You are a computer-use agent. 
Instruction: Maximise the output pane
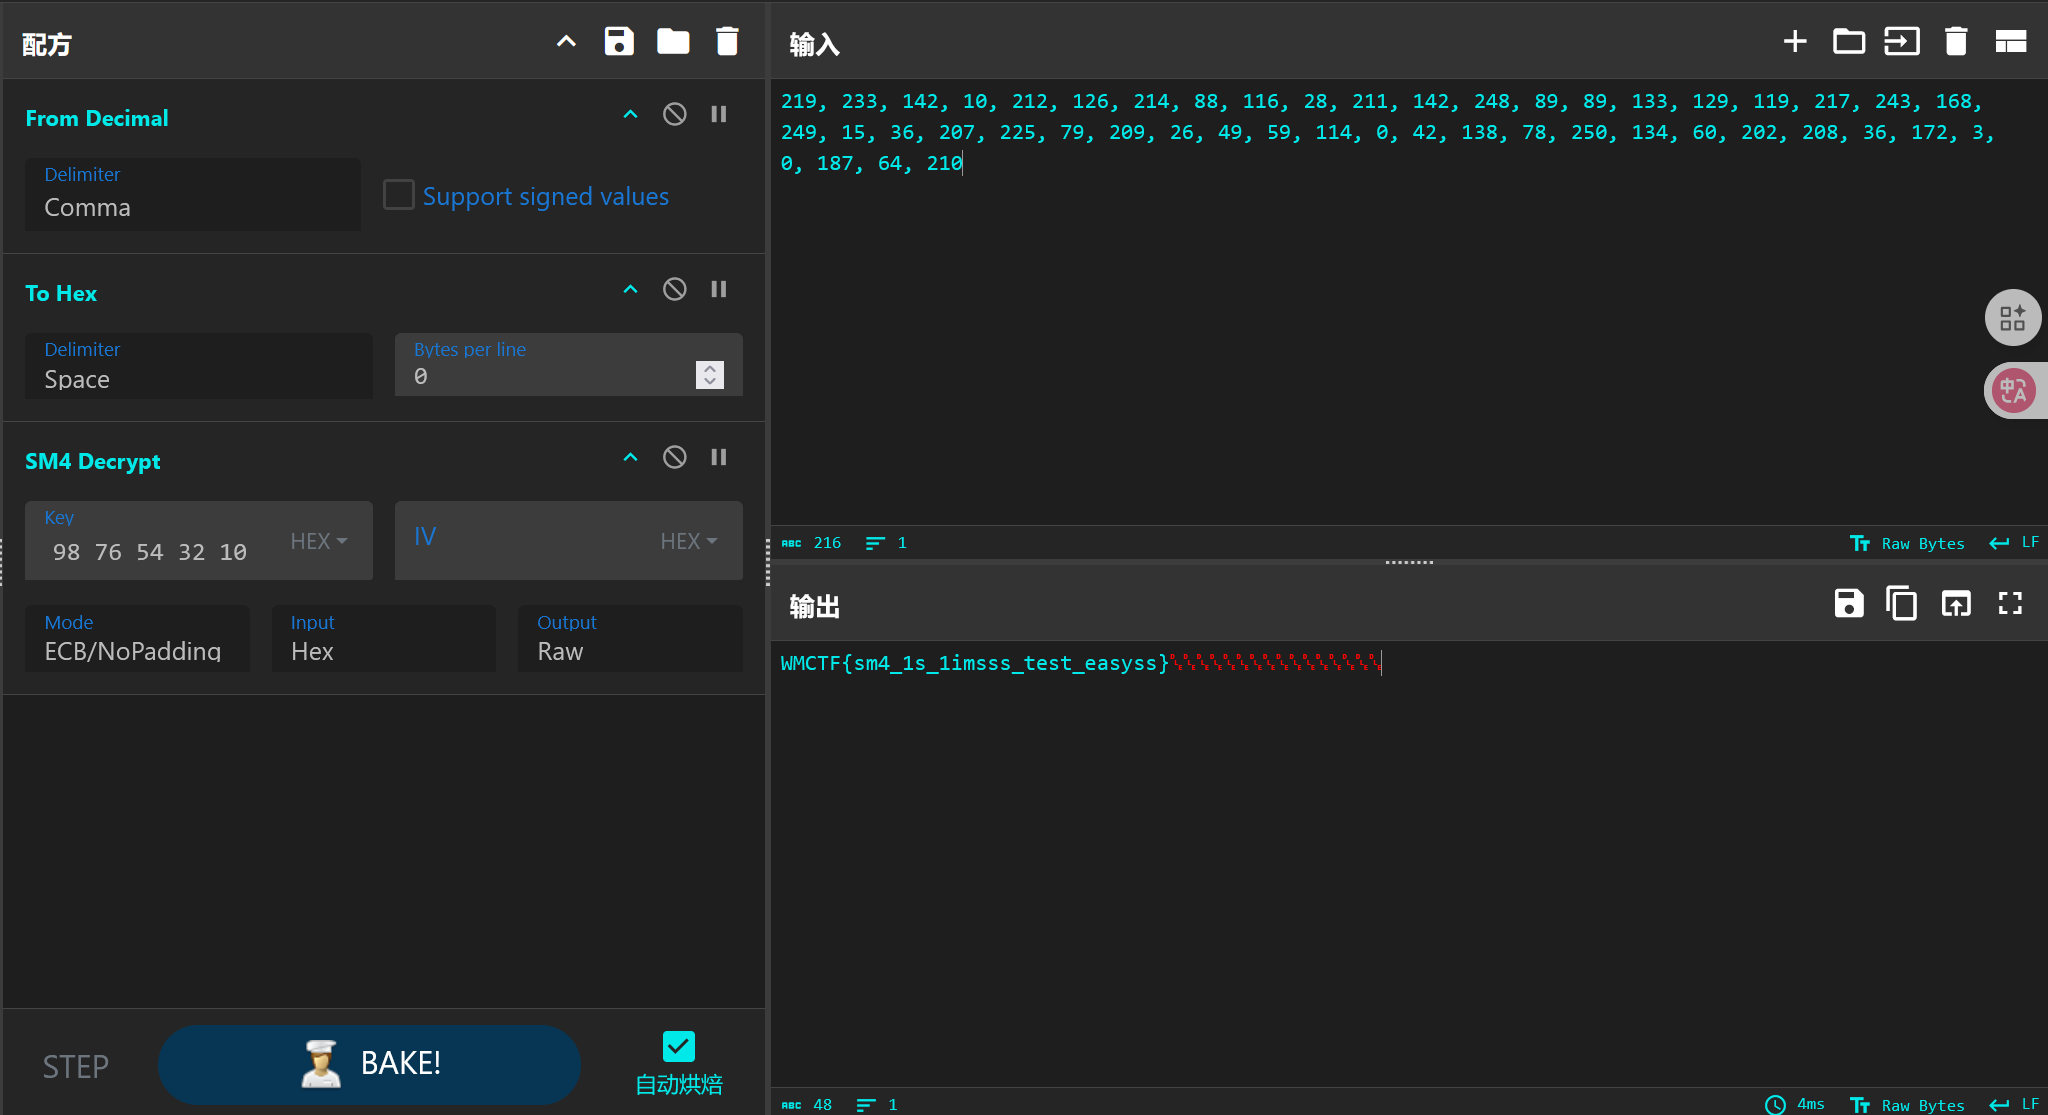pyautogui.click(x=2009, y=604)
